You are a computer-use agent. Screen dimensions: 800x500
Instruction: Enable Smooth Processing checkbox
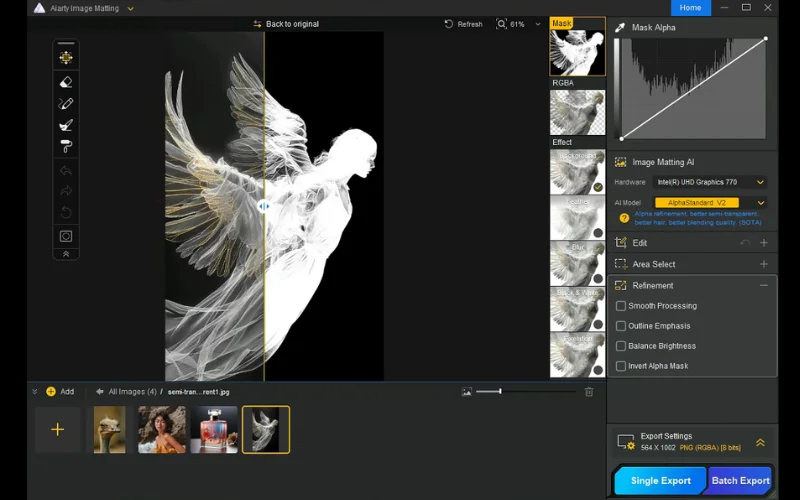click(621, 306)
